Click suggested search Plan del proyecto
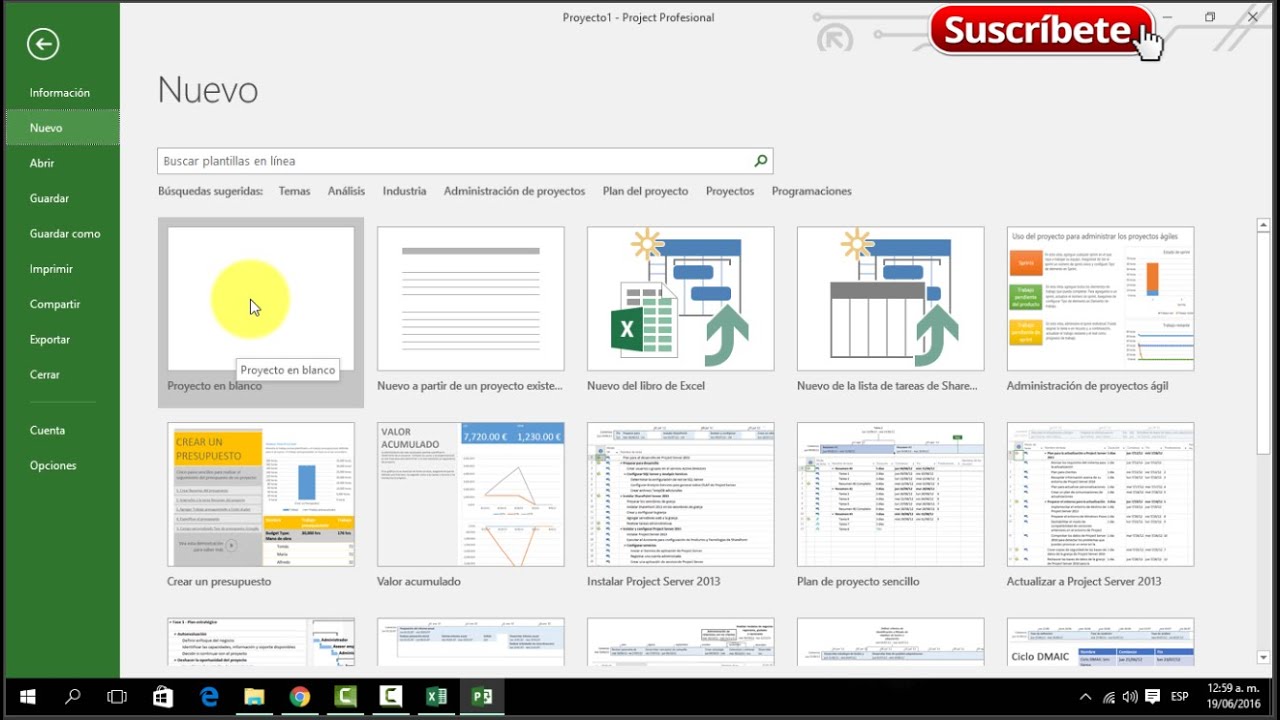Screen dimensions: 1280x720 click(645, 191)
